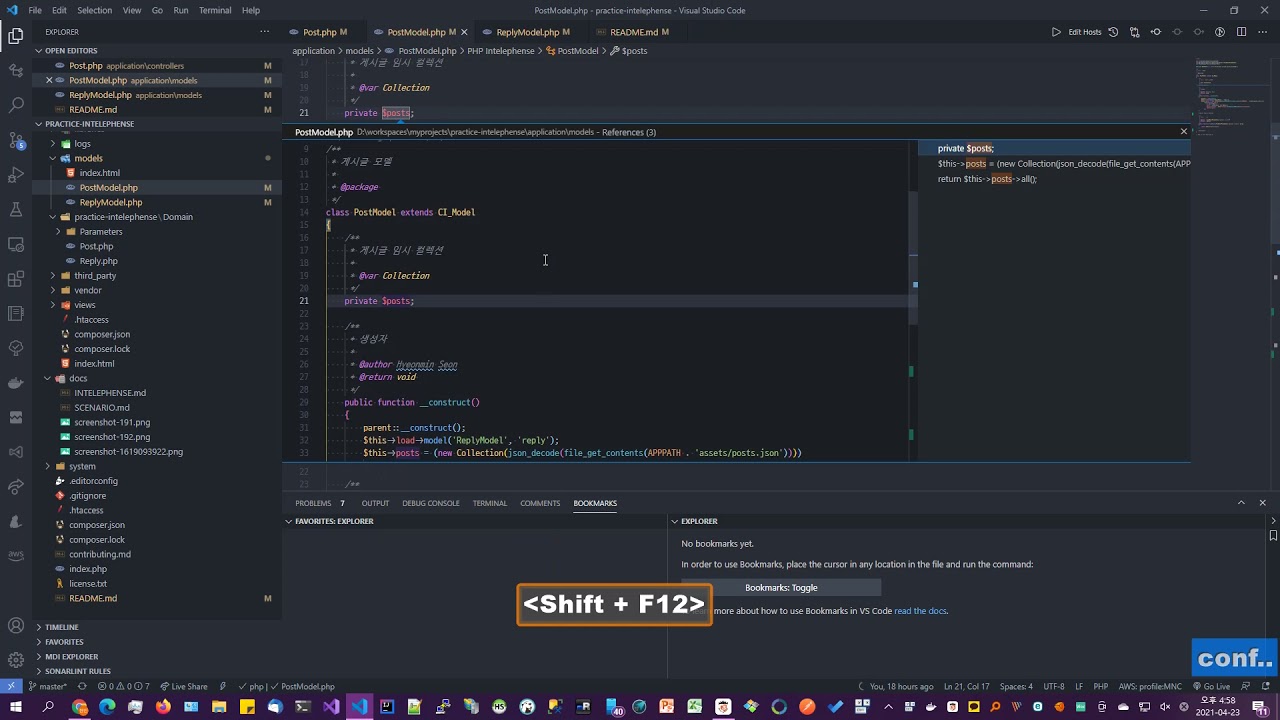Open the Docker whale view
Image resolution: width=1280 pixels, height=720 pixels.
(x=16, y=383)
